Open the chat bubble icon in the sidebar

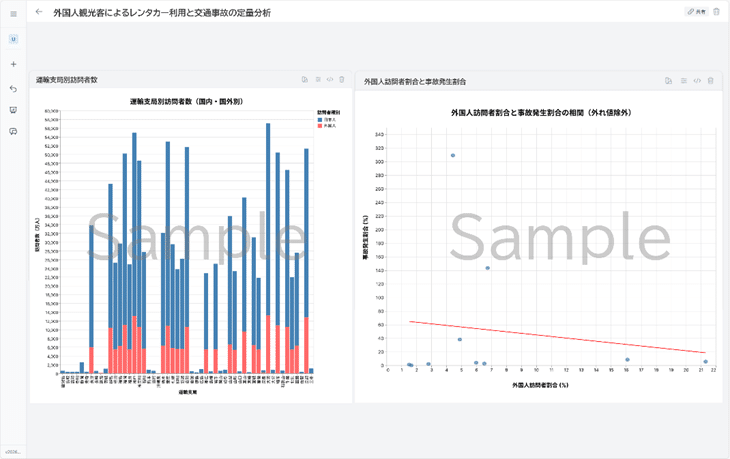13,132
